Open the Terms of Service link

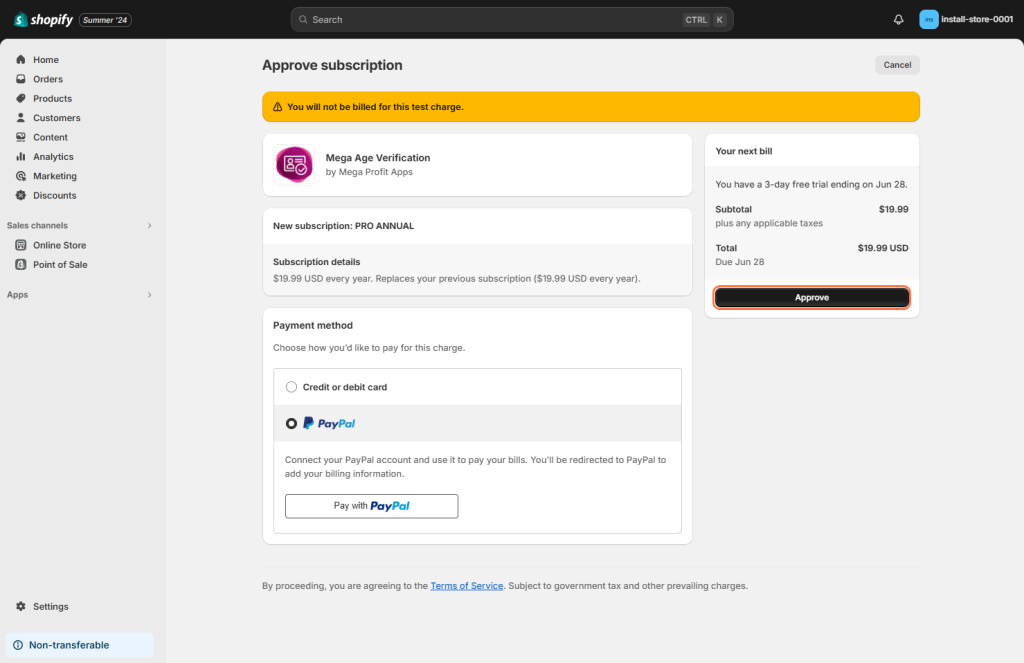(x=466, y=585)
